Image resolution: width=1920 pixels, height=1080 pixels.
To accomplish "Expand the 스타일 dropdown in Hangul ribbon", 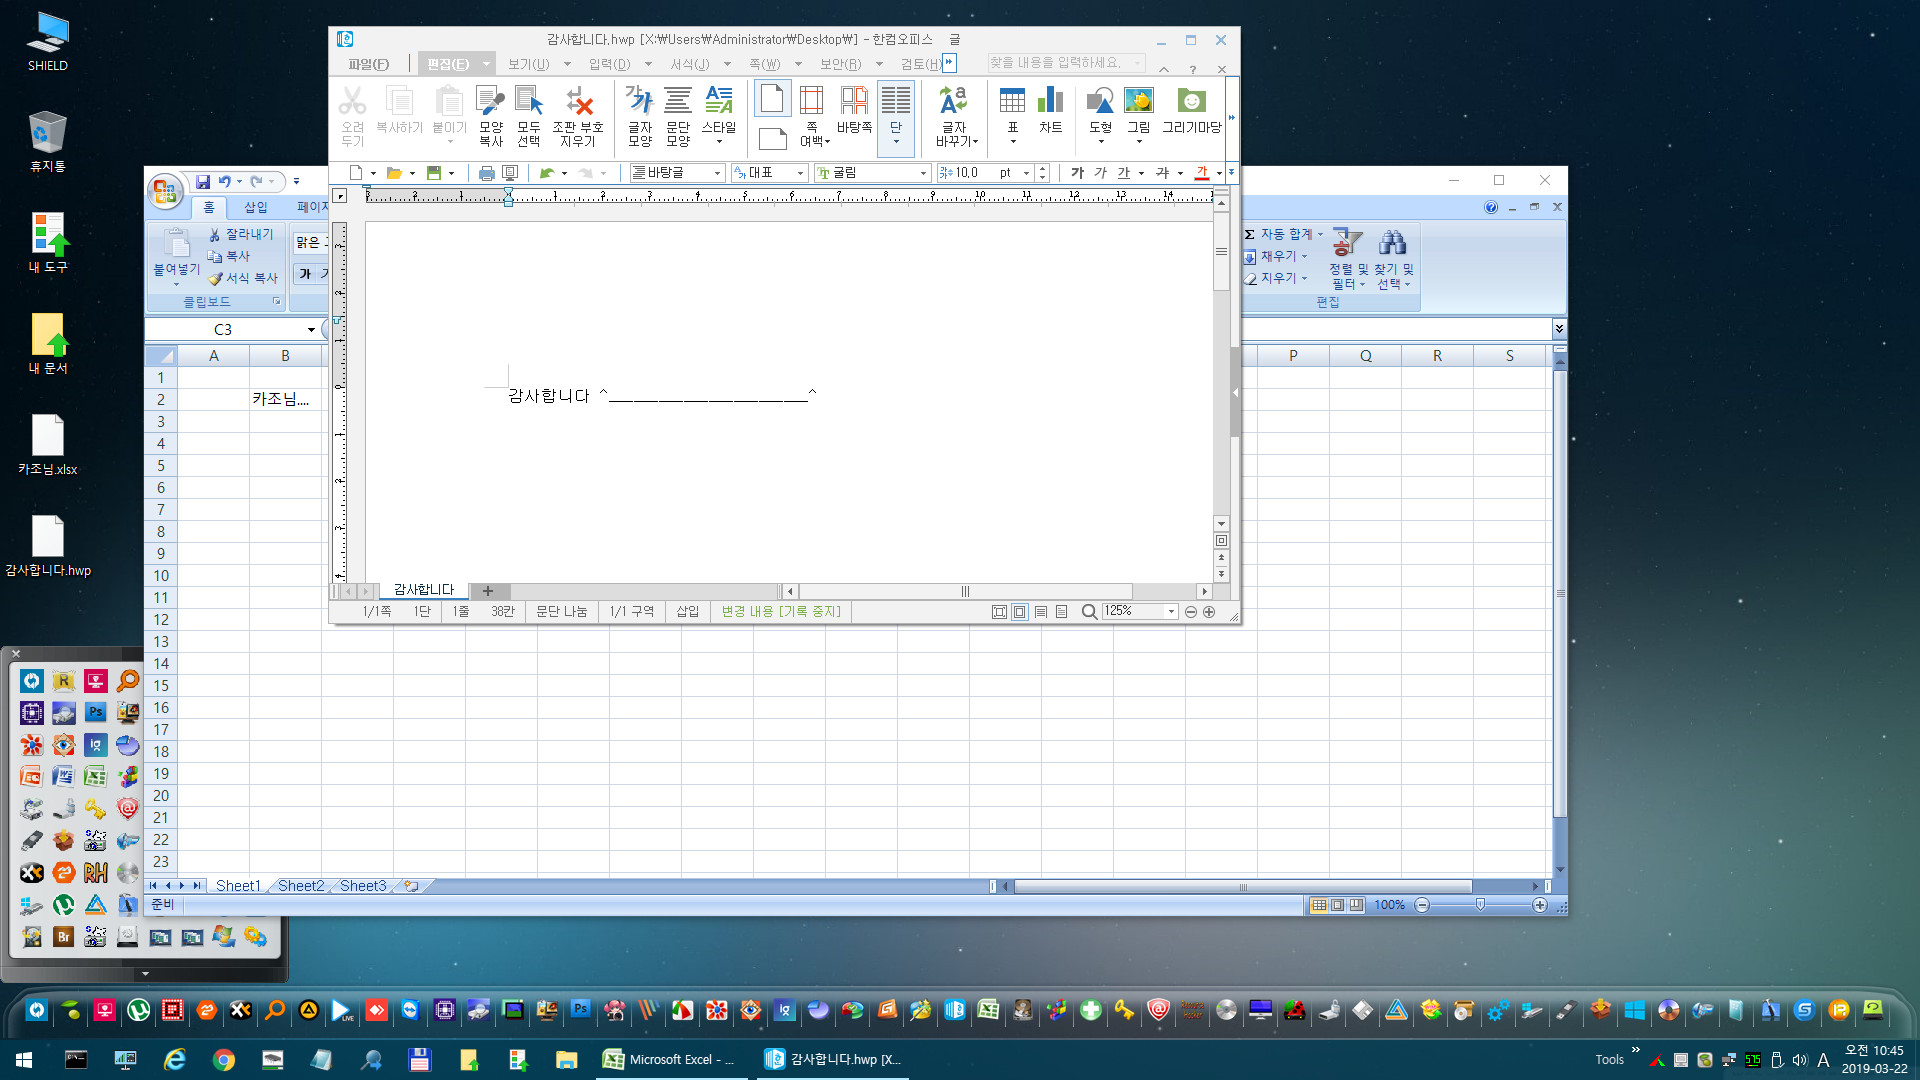I will (719, 142).
